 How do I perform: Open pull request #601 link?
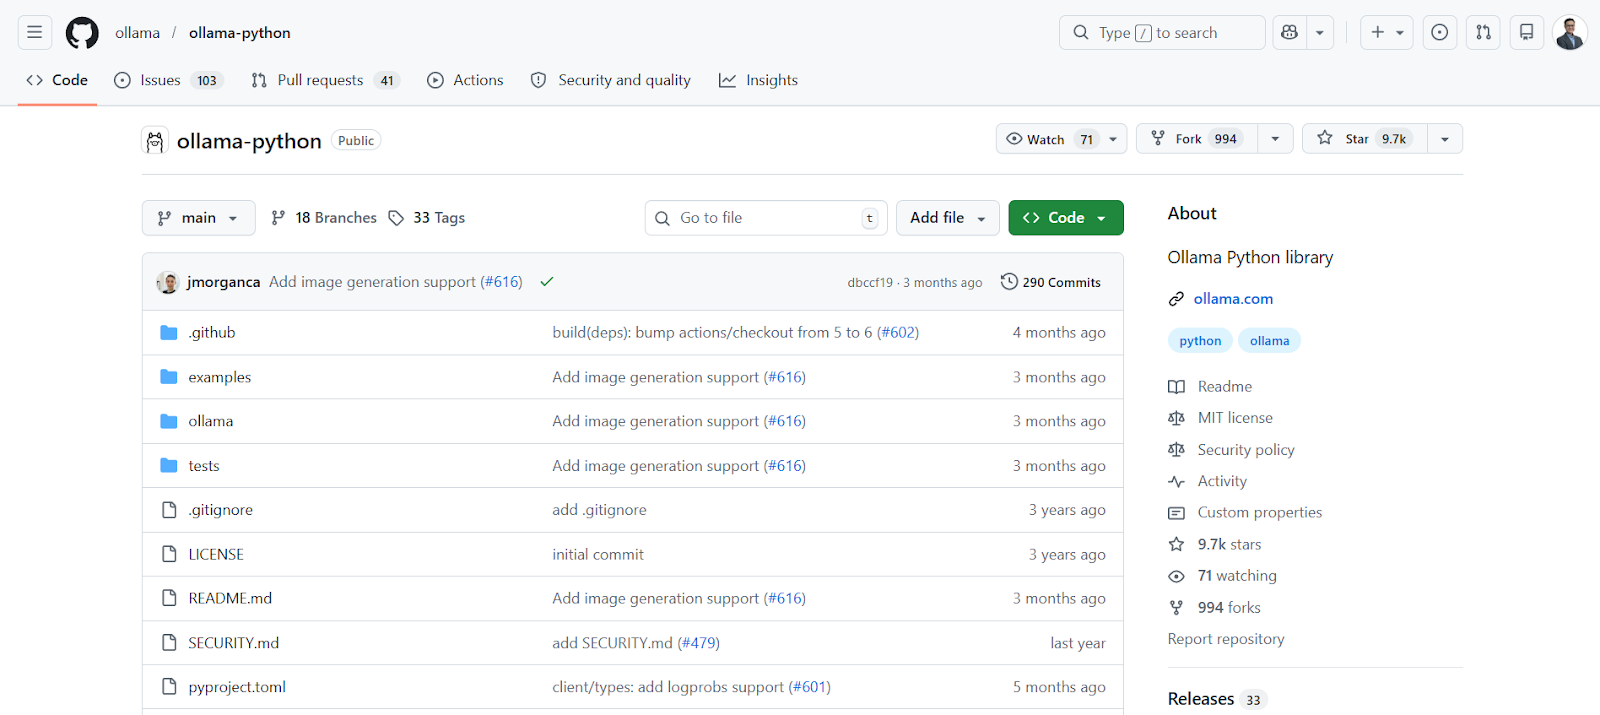click(810, 687)
